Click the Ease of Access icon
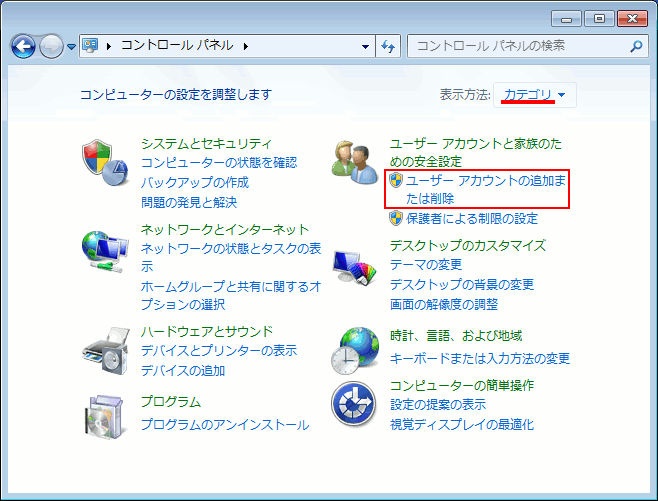 (x=354, y=404)
